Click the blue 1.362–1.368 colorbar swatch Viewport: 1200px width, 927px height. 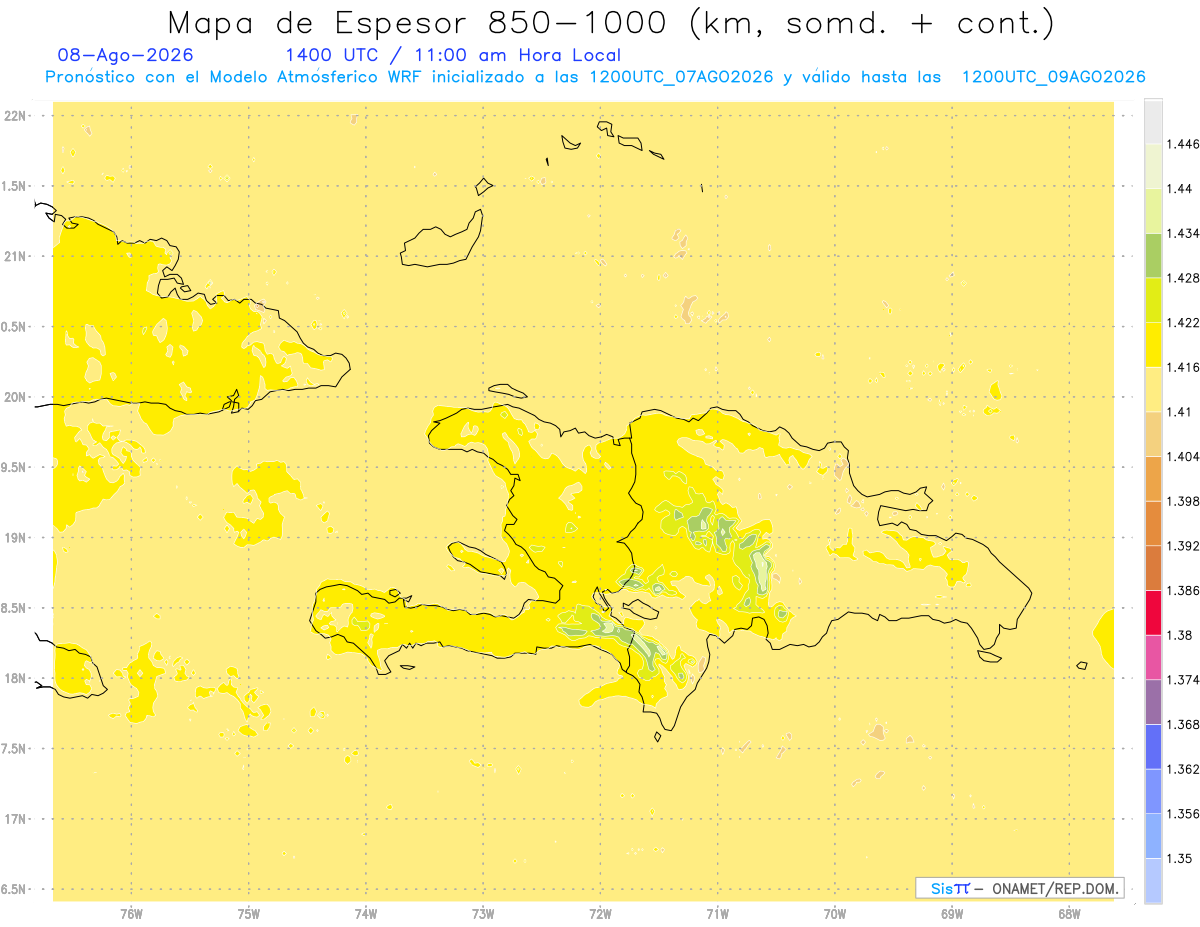pos(1153,746)
